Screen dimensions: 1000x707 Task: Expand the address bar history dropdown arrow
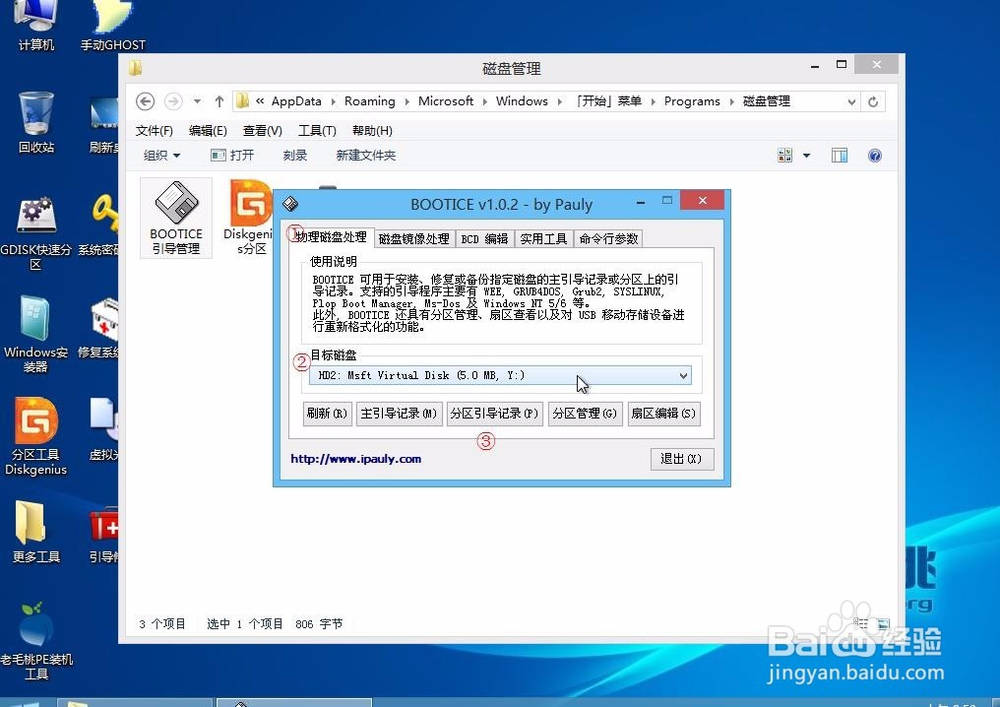(x=851, y=102)
